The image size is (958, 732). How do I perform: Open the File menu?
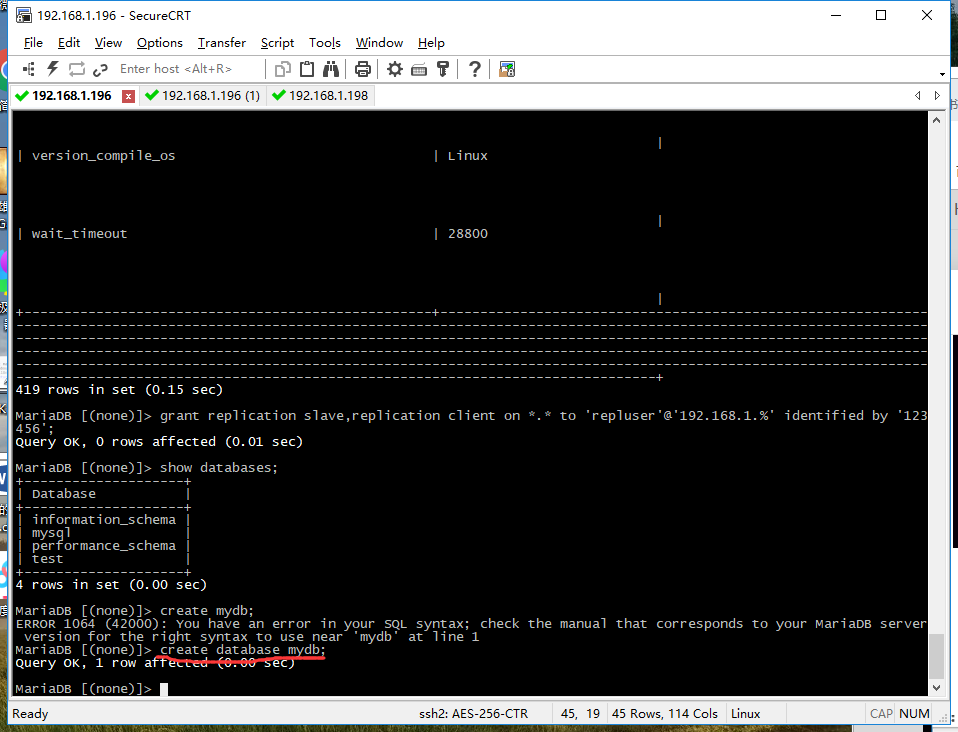[x=33, y=43]
